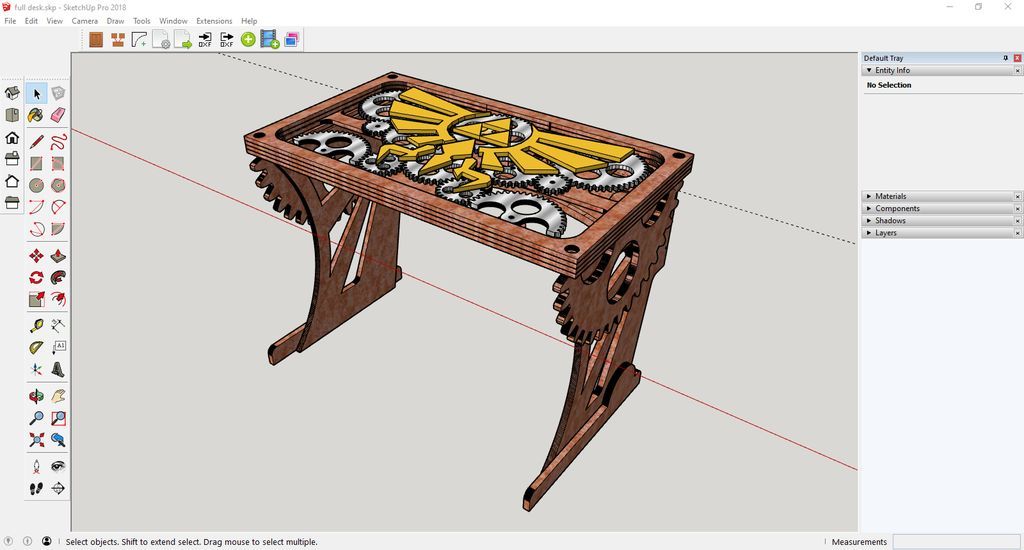The height and width of the screenshot is (550, 1024).
Task: Open the Camera menu
Action: pos(85,21)
